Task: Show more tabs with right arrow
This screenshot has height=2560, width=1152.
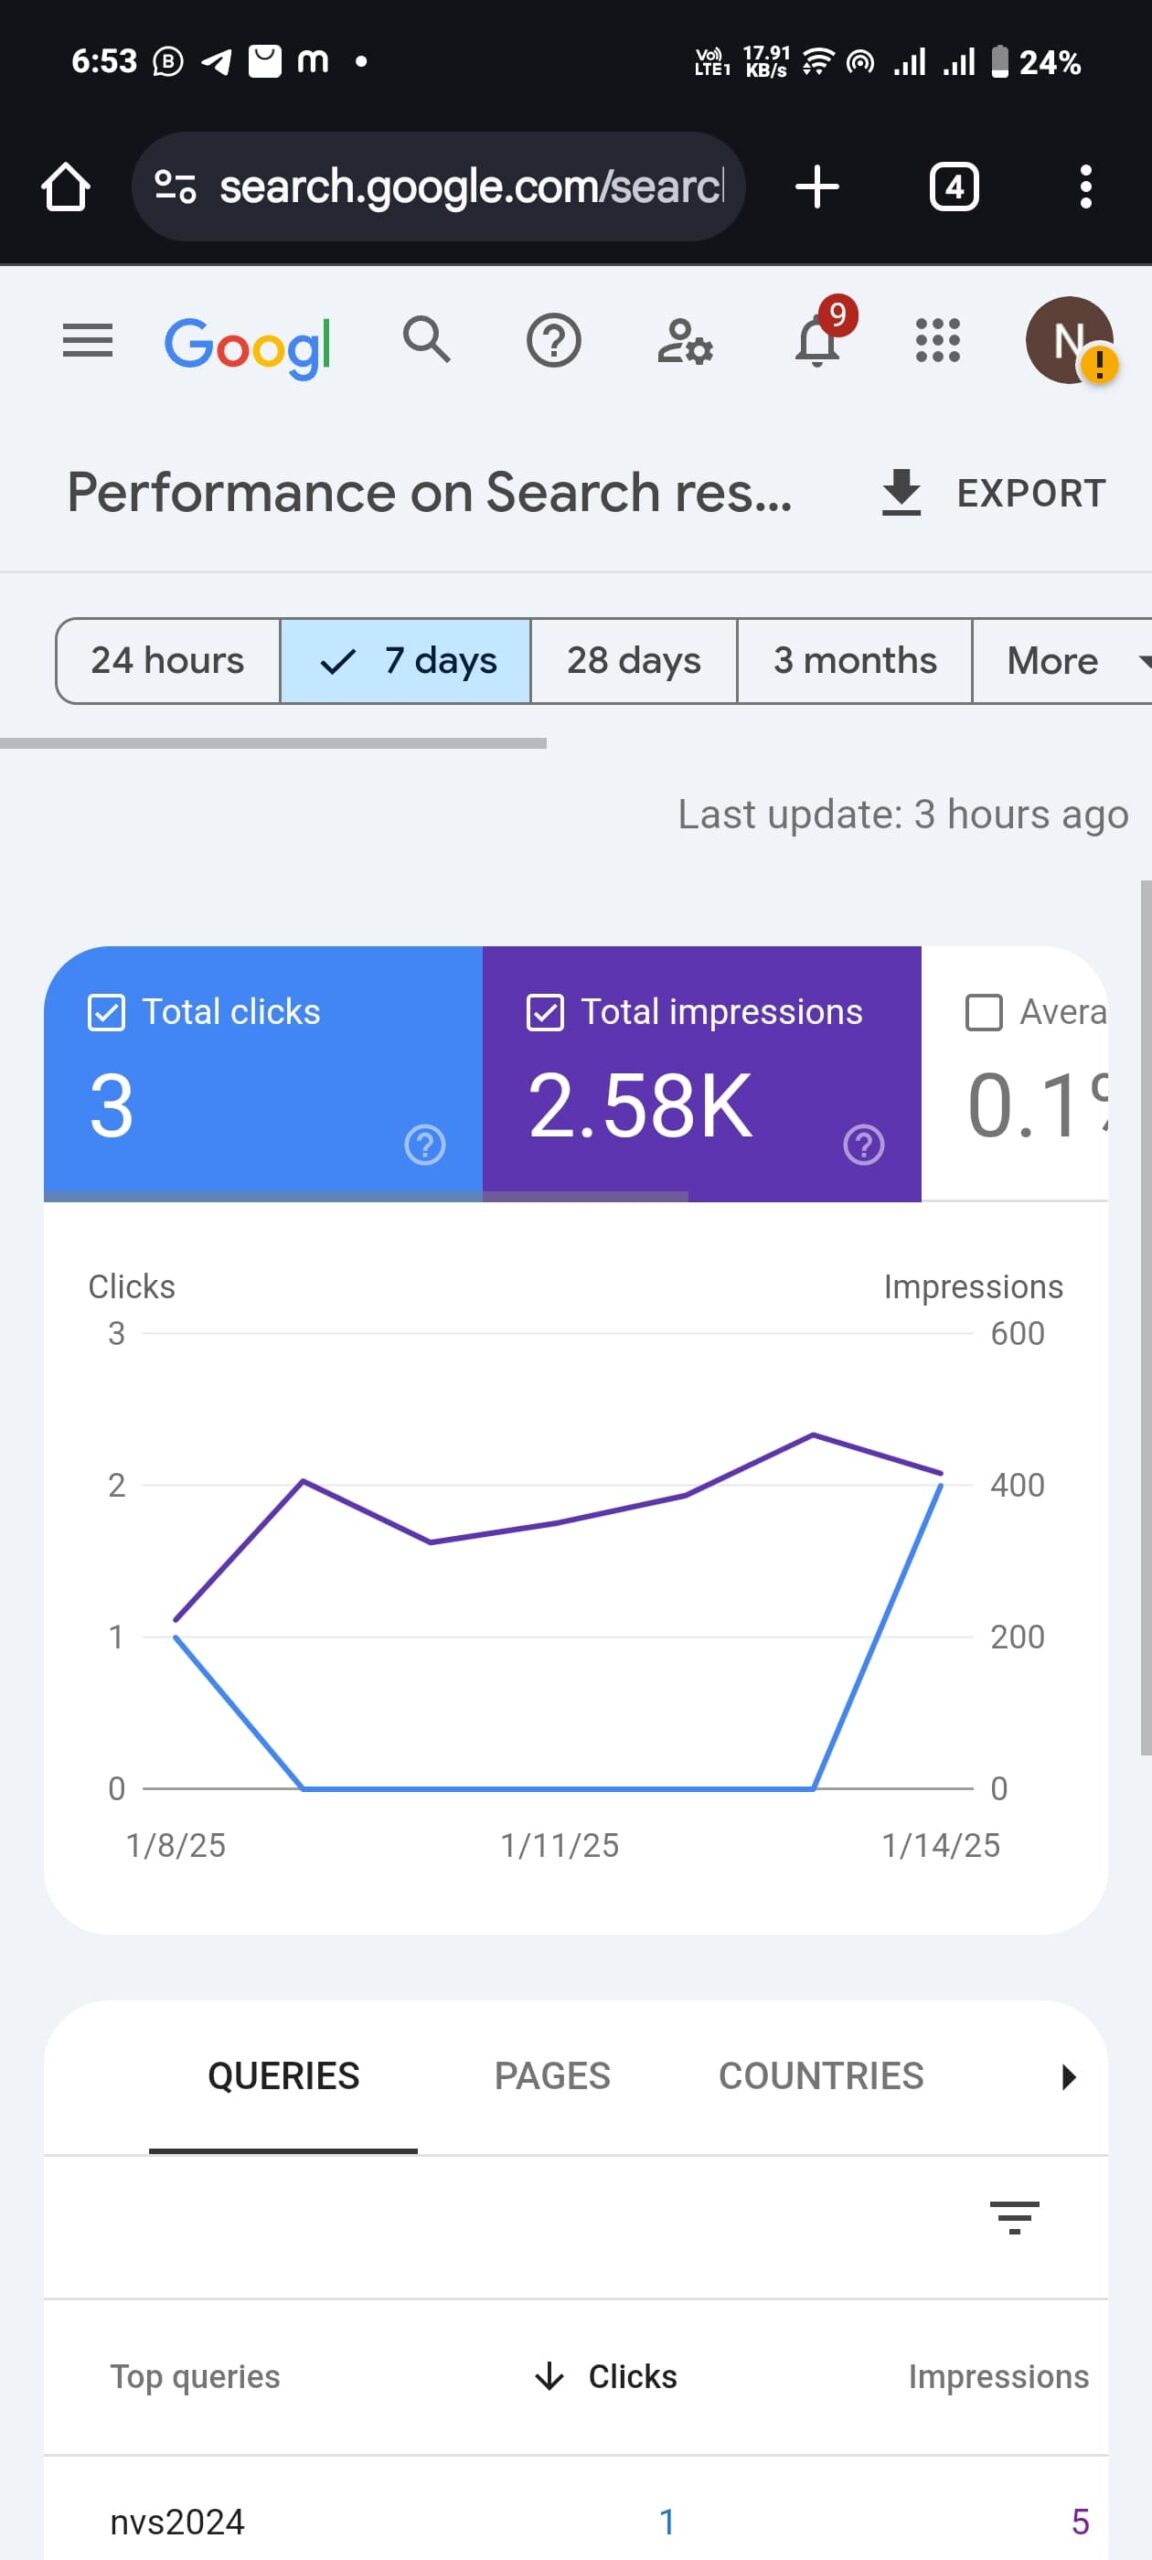Action: [1069, 2077]
